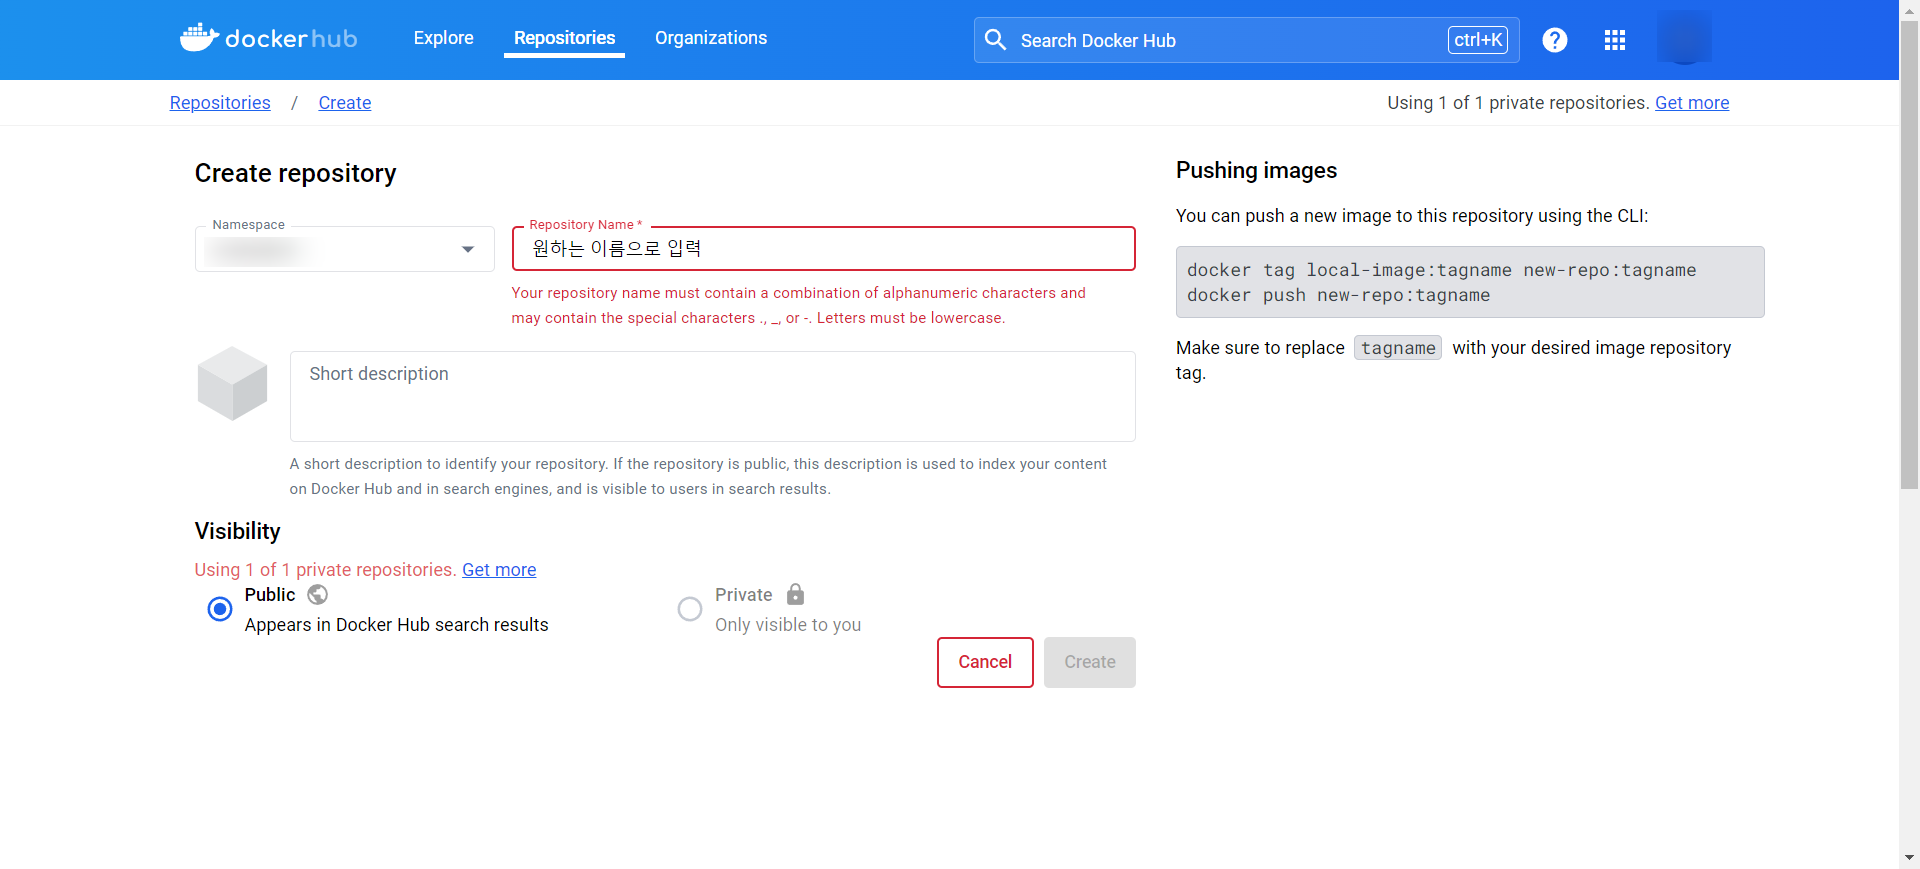
Task: Click the Repositories breadcrumb link
Action: (x=220, y=103)
